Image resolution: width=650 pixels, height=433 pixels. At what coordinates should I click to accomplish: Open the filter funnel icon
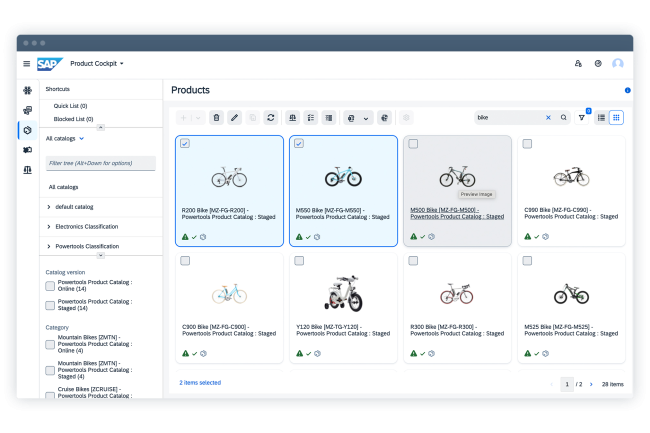(582, 117)
